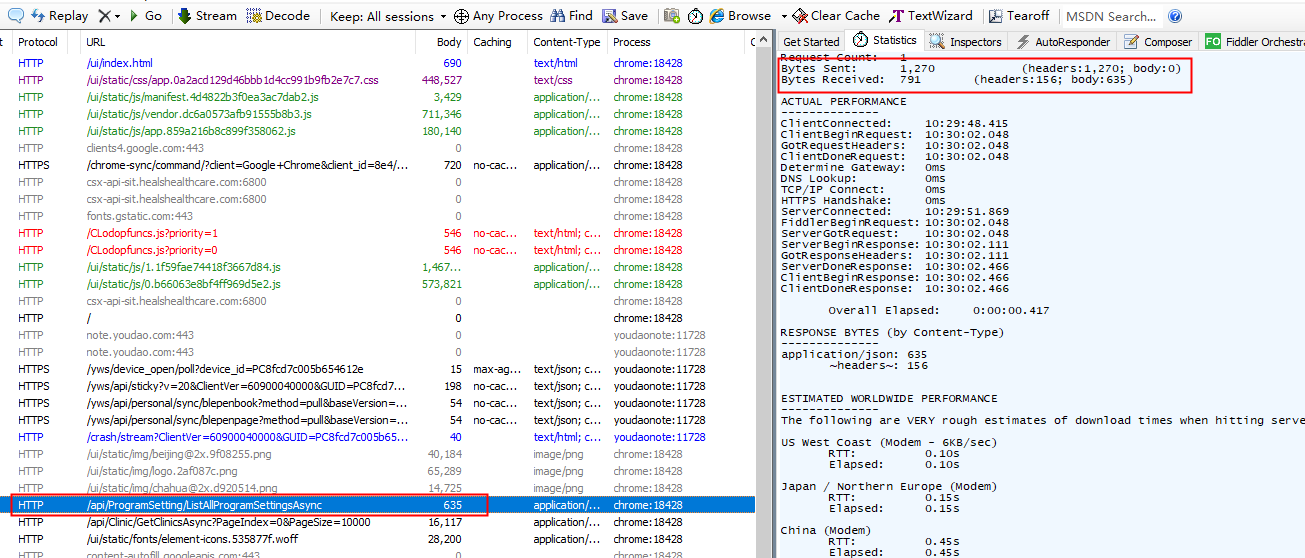Click the camera screenshot icon
1305x558 pixels.
click(x=672, y=16)
